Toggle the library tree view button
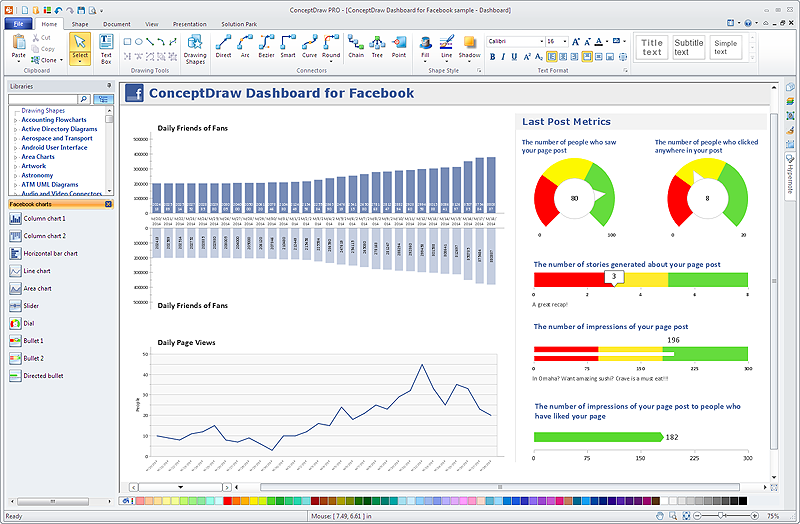The height and width of the screenshot is (524, 800). pos(102,99)
